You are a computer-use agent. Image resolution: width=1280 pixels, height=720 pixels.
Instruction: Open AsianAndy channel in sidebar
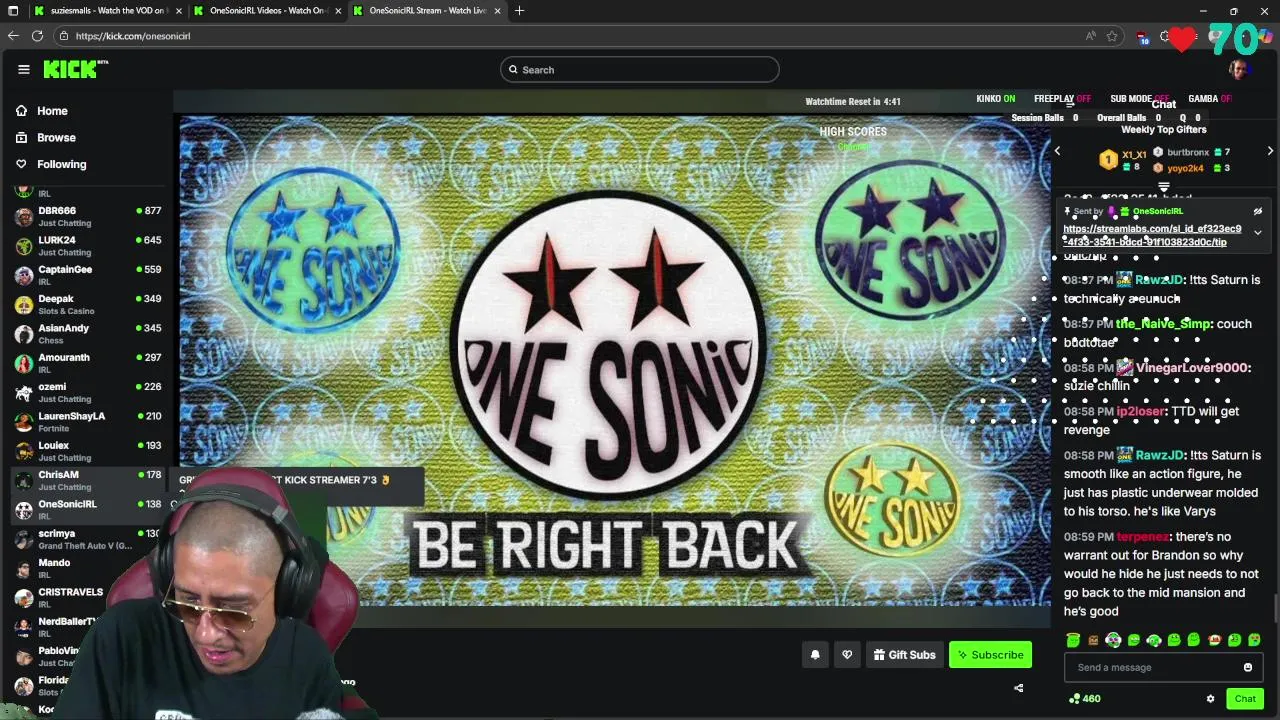click(x=88, y=334)
